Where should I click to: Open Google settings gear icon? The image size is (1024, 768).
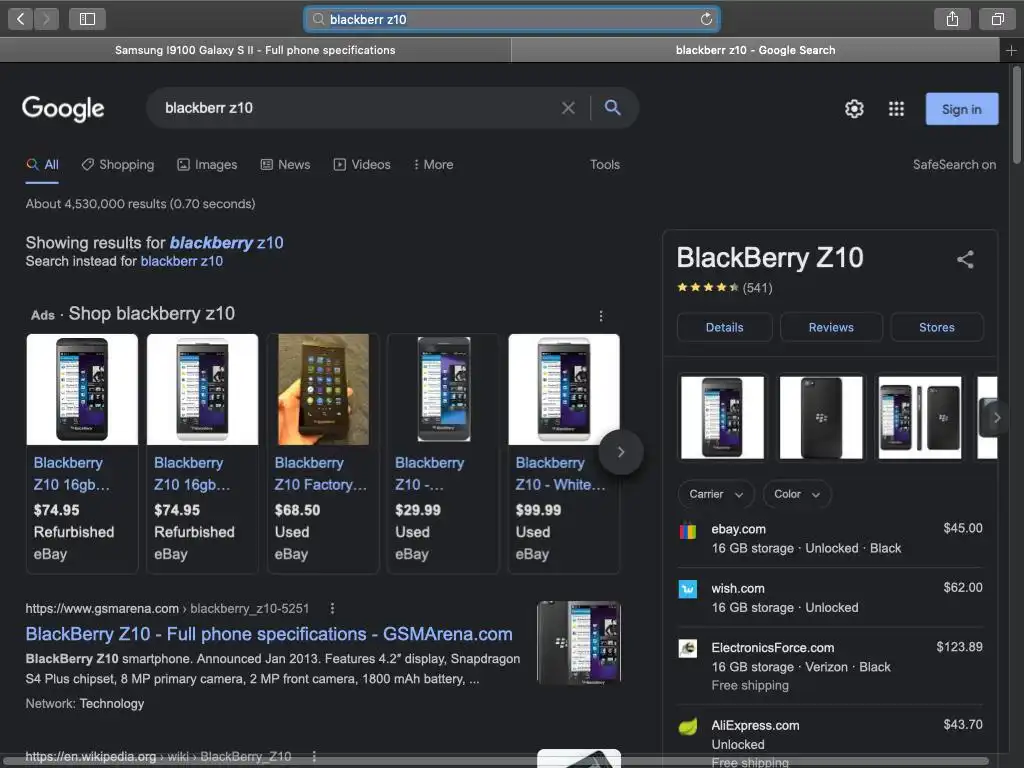coord(854,108)
